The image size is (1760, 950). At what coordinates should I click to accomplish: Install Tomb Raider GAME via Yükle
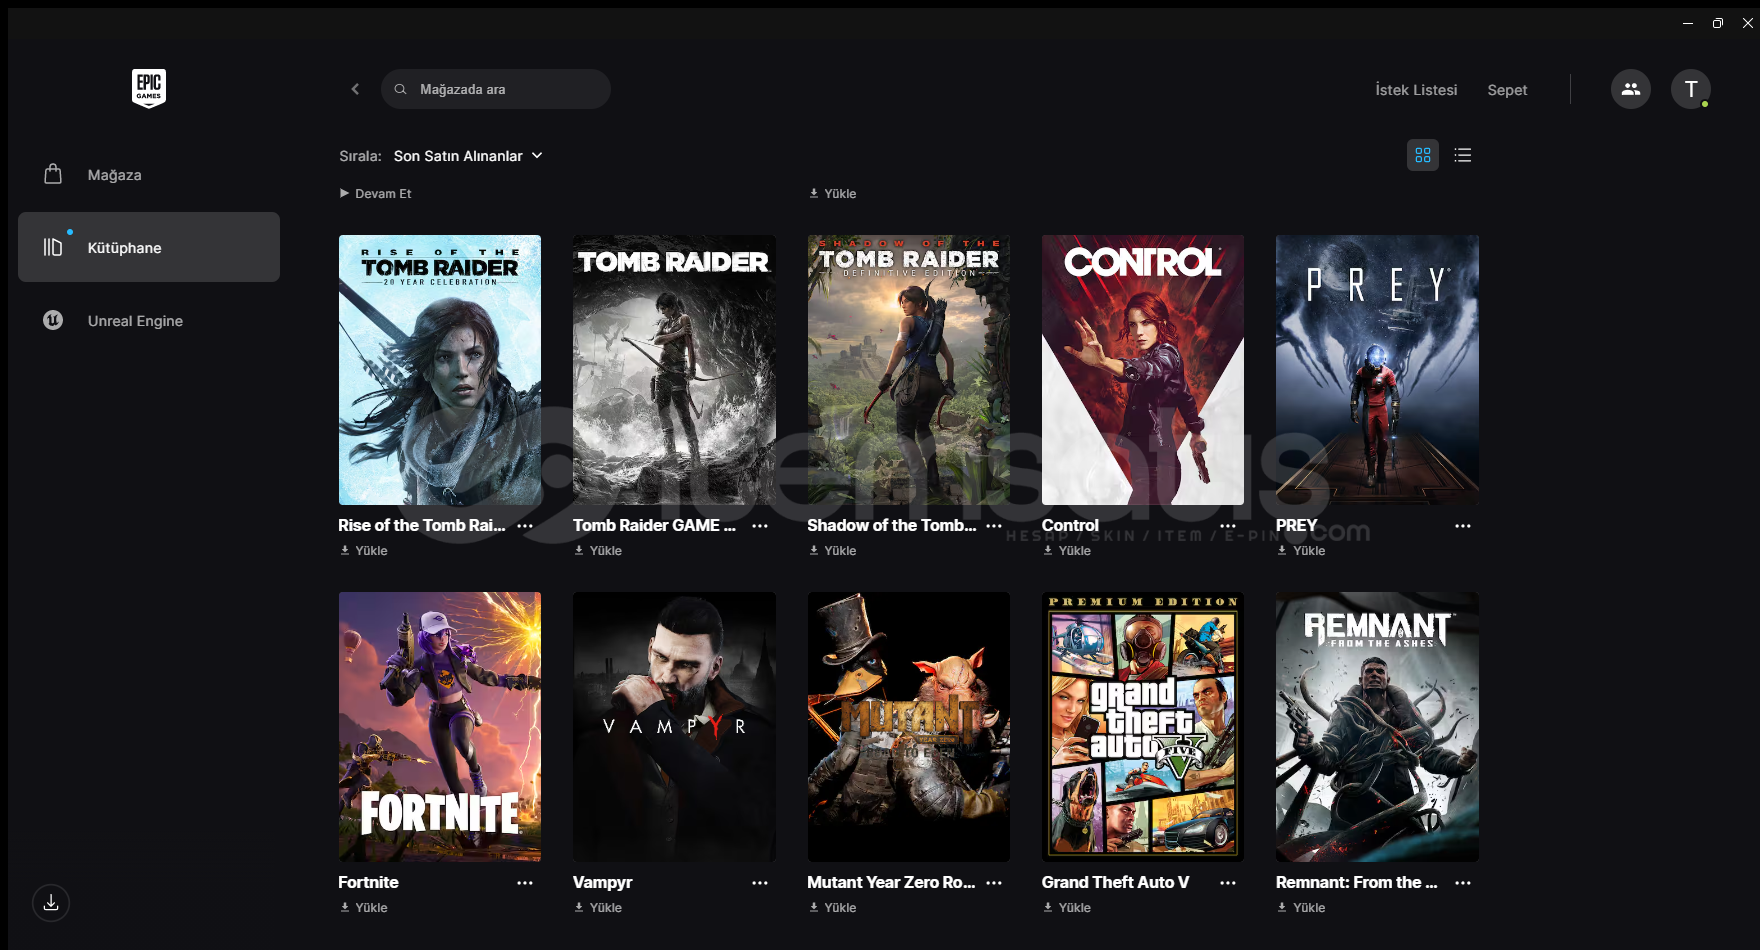pos(598,551)
